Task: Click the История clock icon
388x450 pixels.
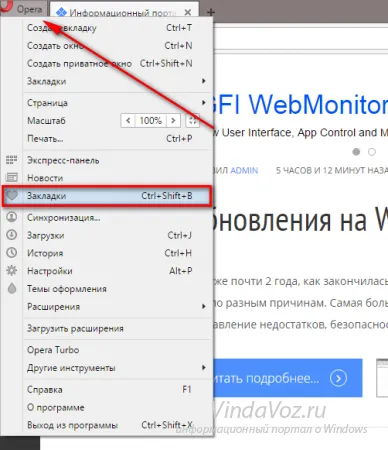Action: click(x=12, y=253)
